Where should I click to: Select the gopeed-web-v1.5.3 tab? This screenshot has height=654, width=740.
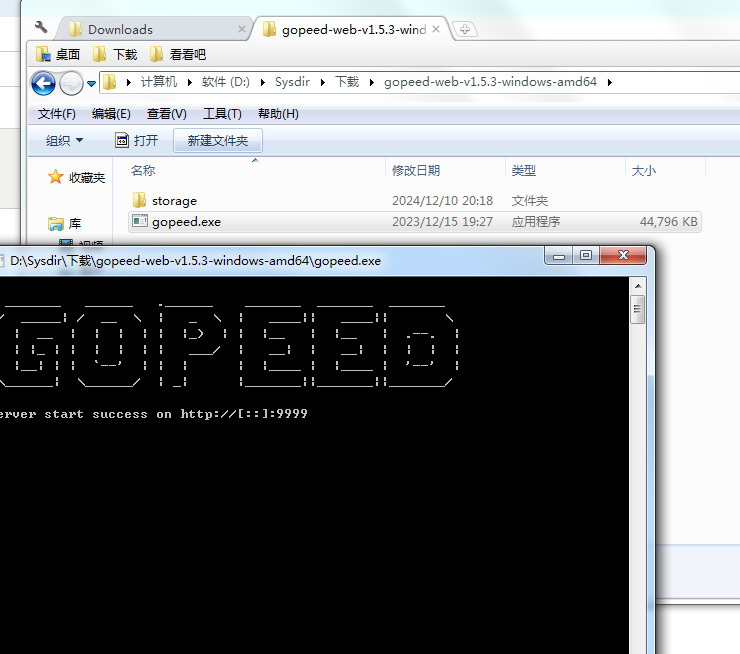pos(349,29)
